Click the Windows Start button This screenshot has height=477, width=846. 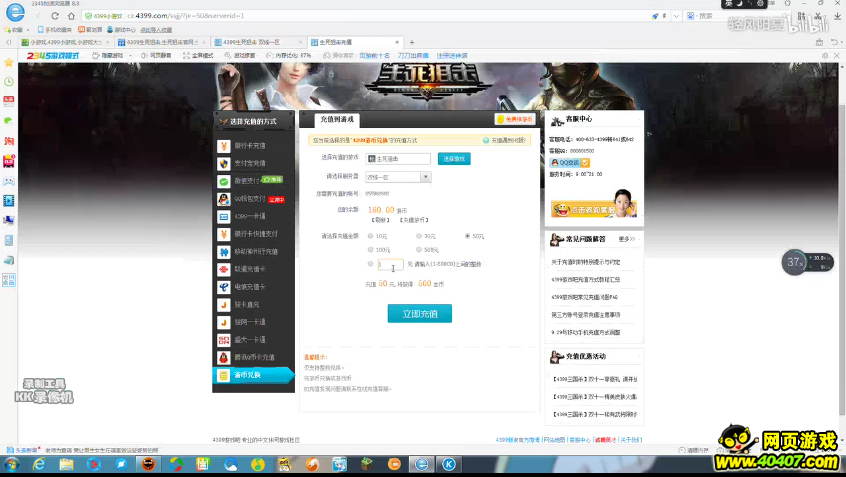11,464
